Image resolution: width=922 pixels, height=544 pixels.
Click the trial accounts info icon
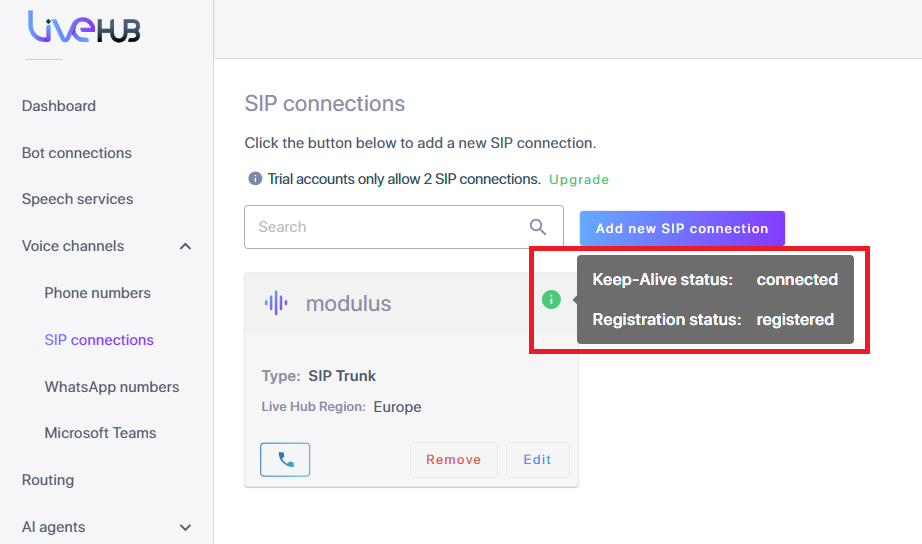255,179
